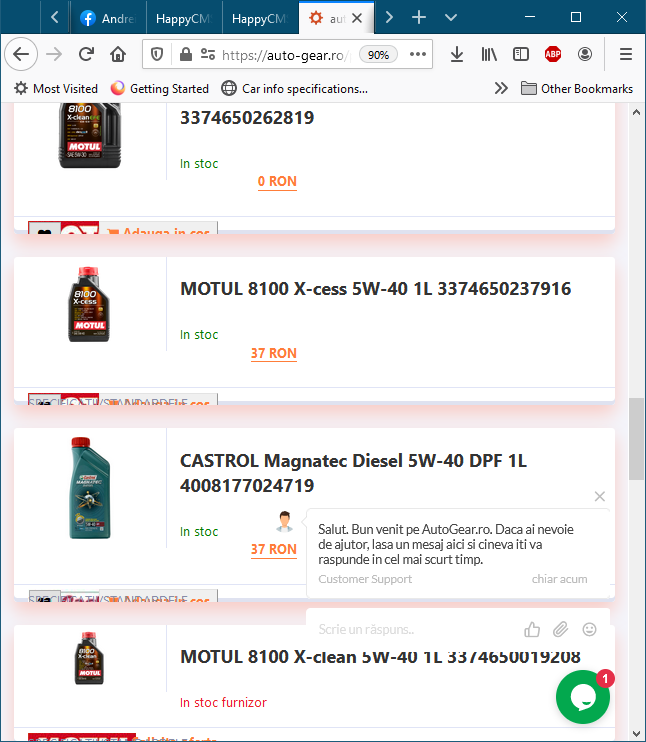Send a thumbs-up in chat
646x742 pixels.
point(532,629)
